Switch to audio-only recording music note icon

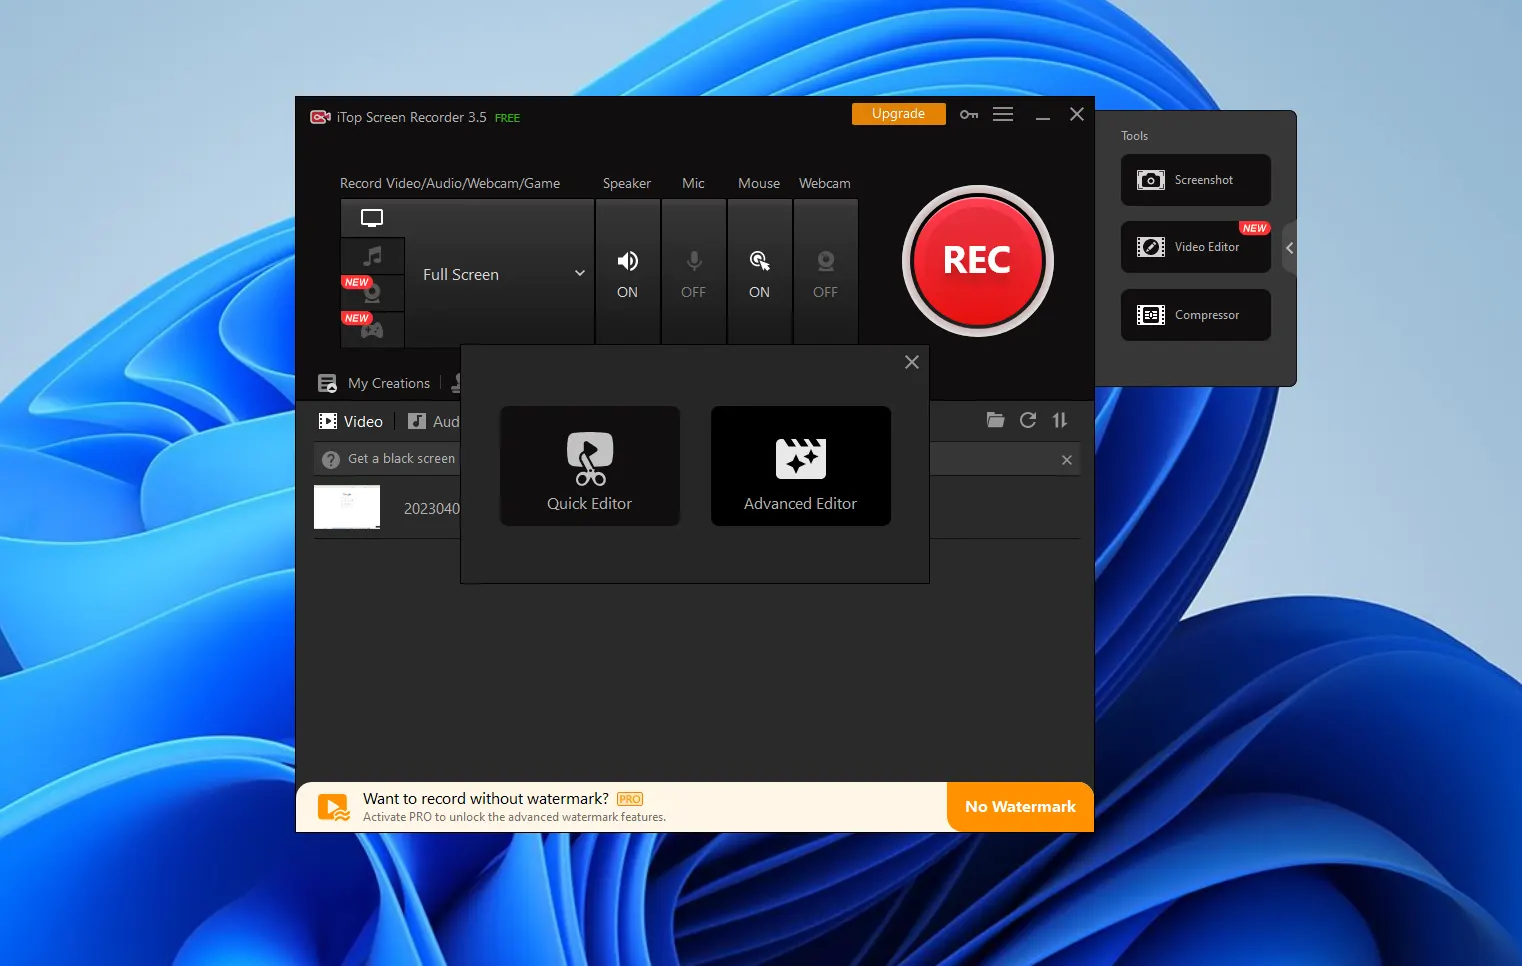372,256
